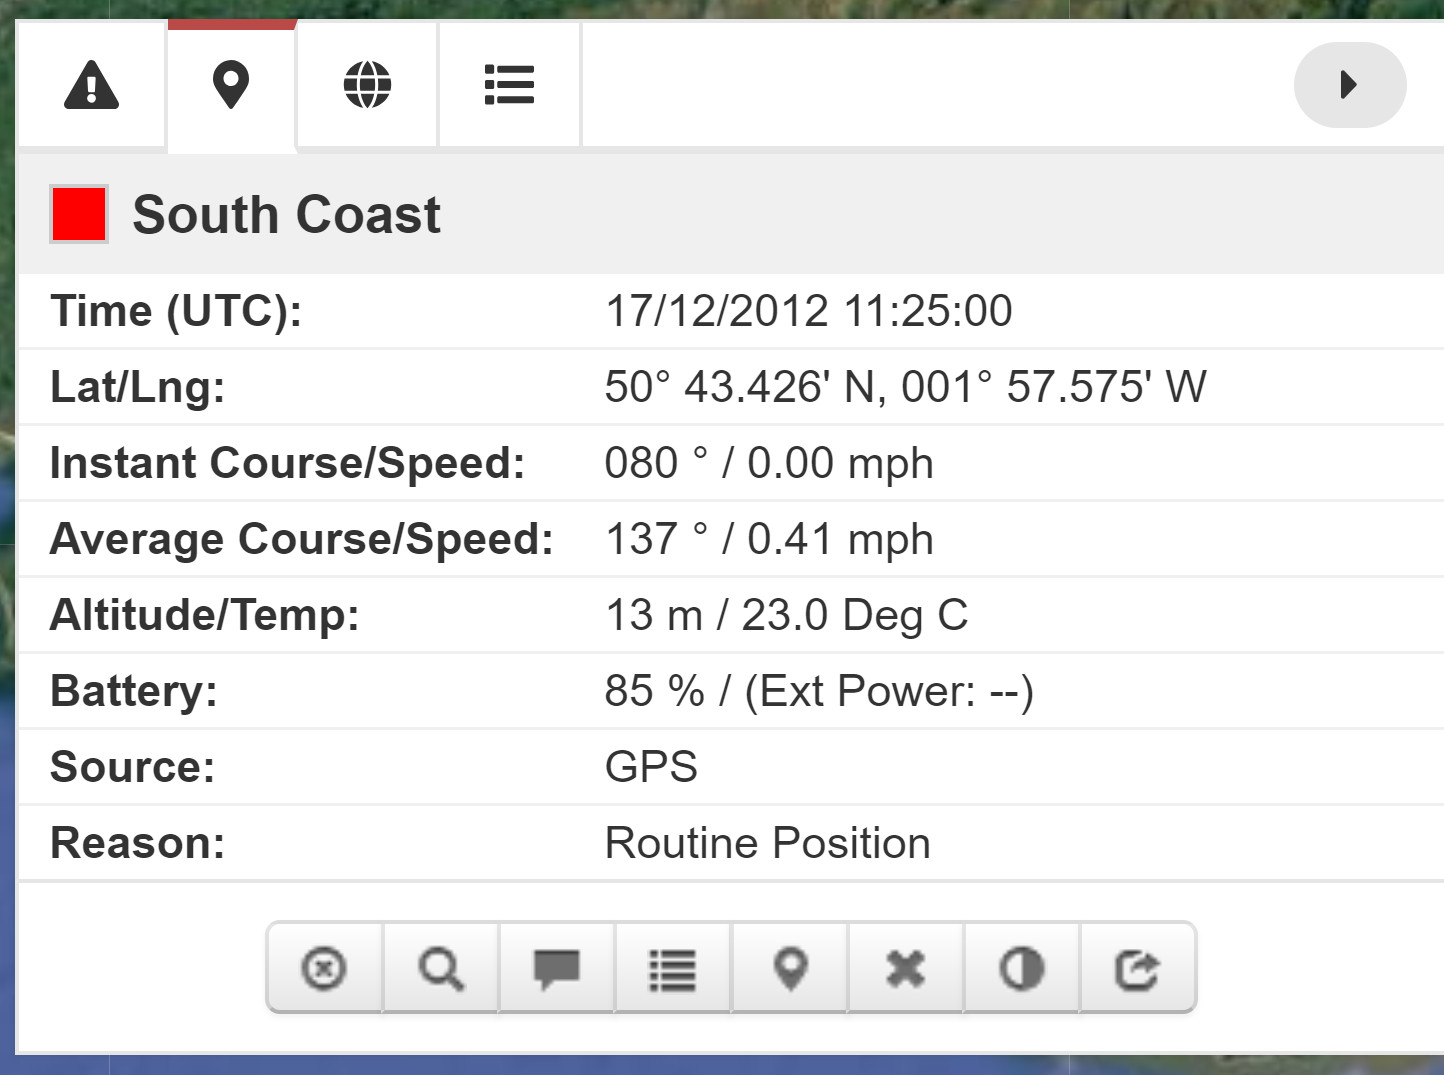Click the Average Course/Speed: label
Image resolution: width=1444 pixels, height=1075 pixels.
[x=301, y=540]
